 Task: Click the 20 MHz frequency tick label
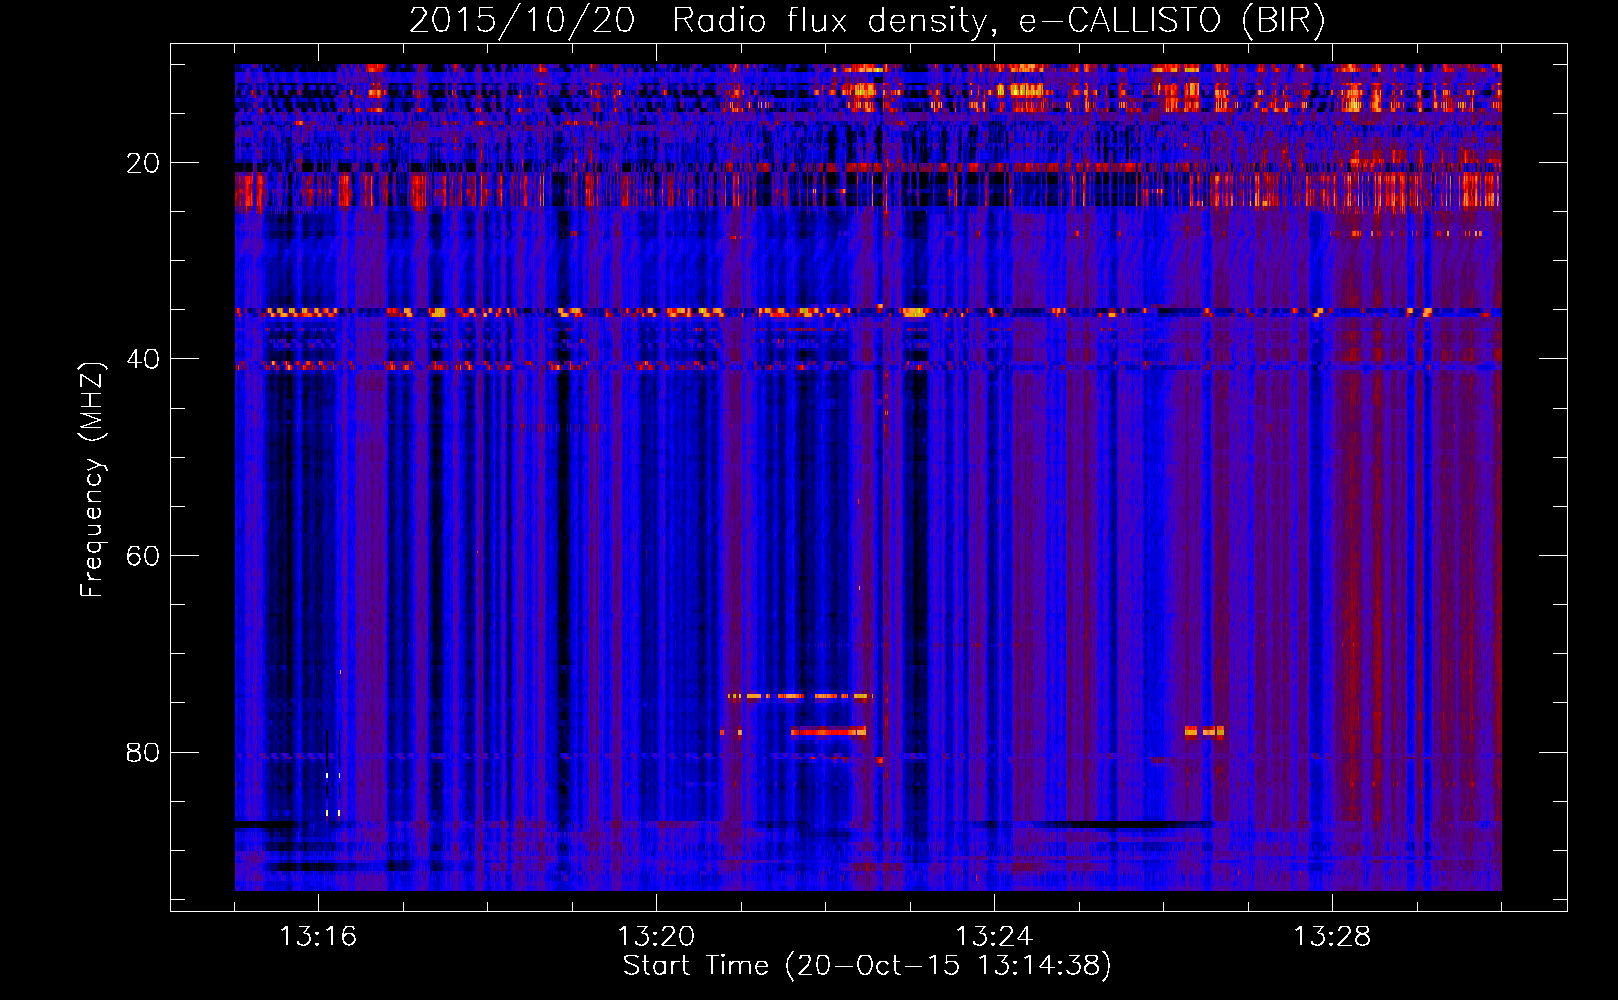click(x=143, y=163)
